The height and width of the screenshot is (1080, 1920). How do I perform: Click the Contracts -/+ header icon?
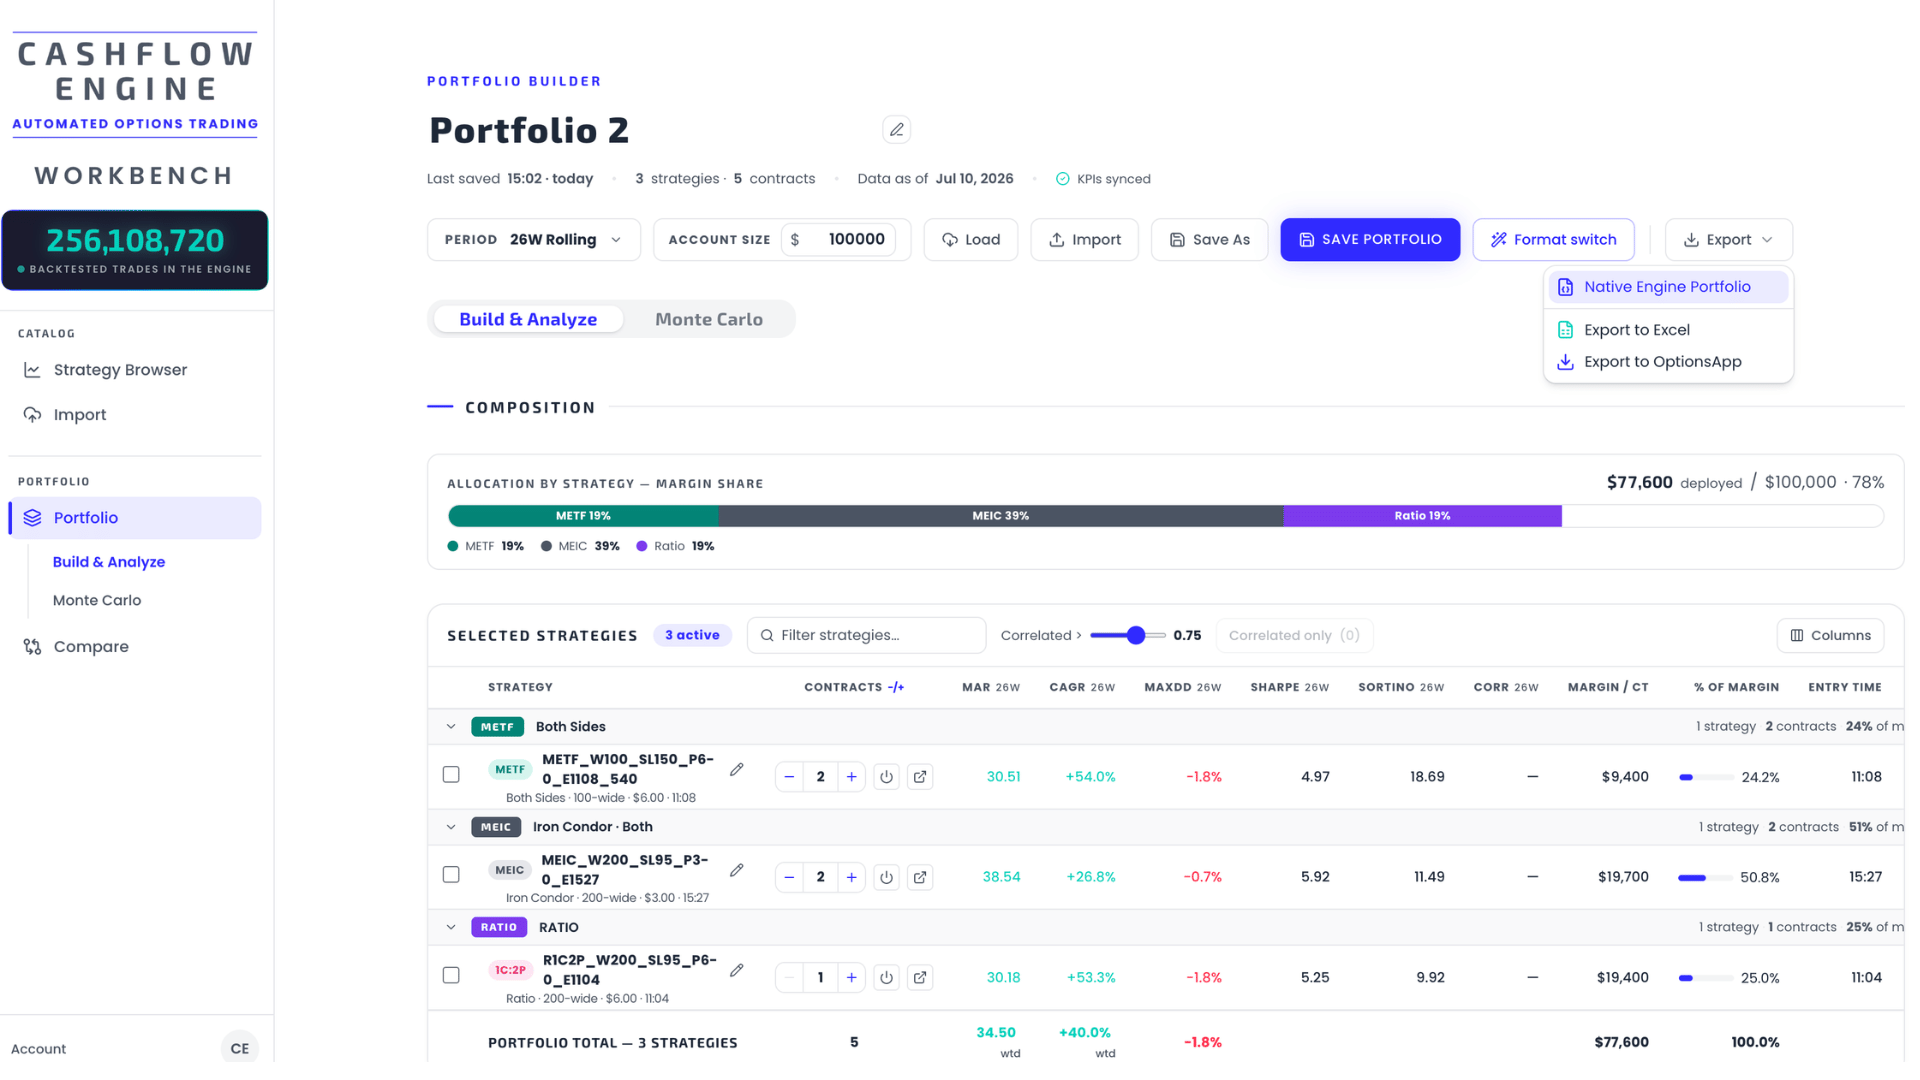click(x=895, y=687)
